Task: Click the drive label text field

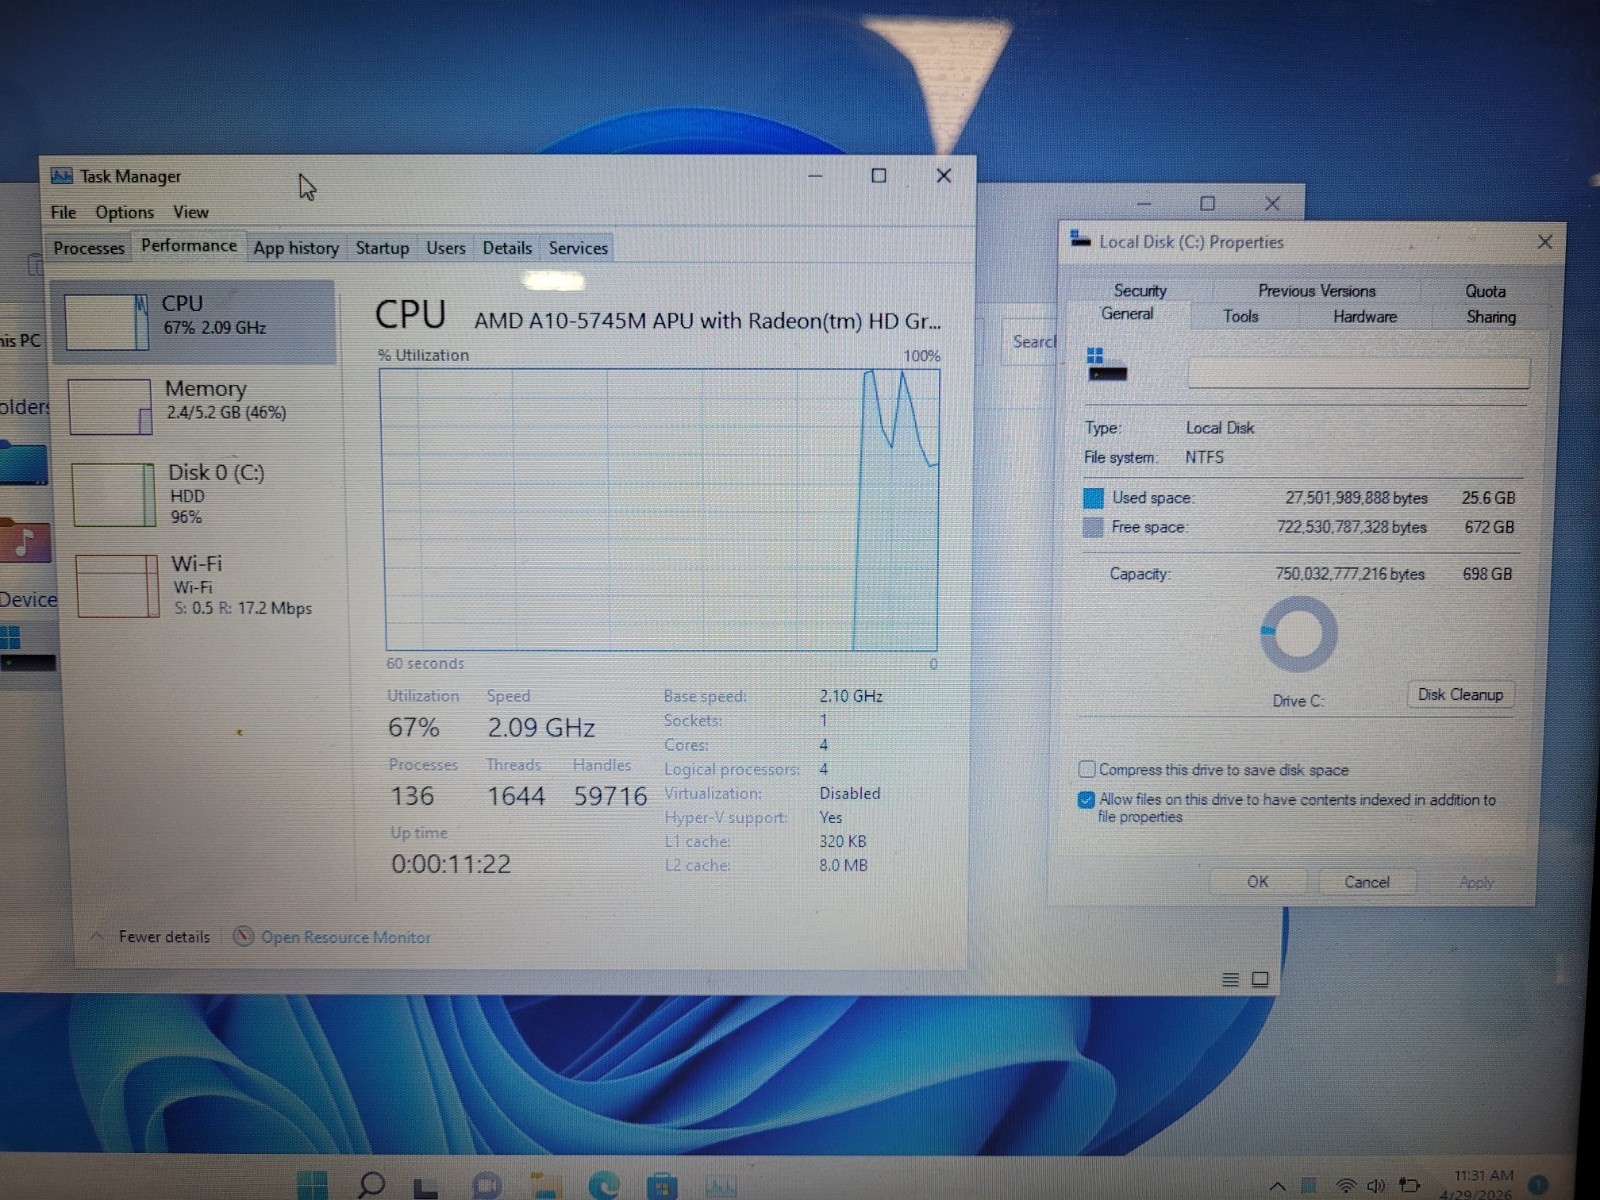Action: [1358, 373]
